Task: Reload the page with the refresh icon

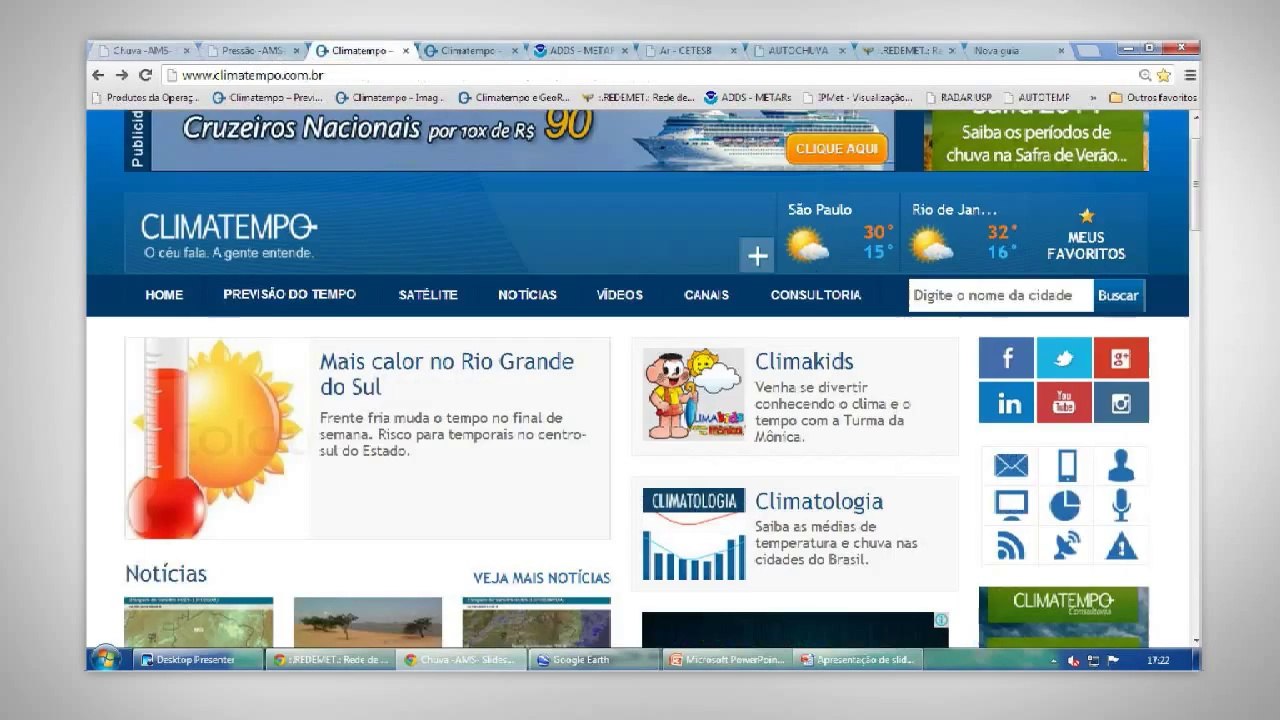Action: point(145,75)
